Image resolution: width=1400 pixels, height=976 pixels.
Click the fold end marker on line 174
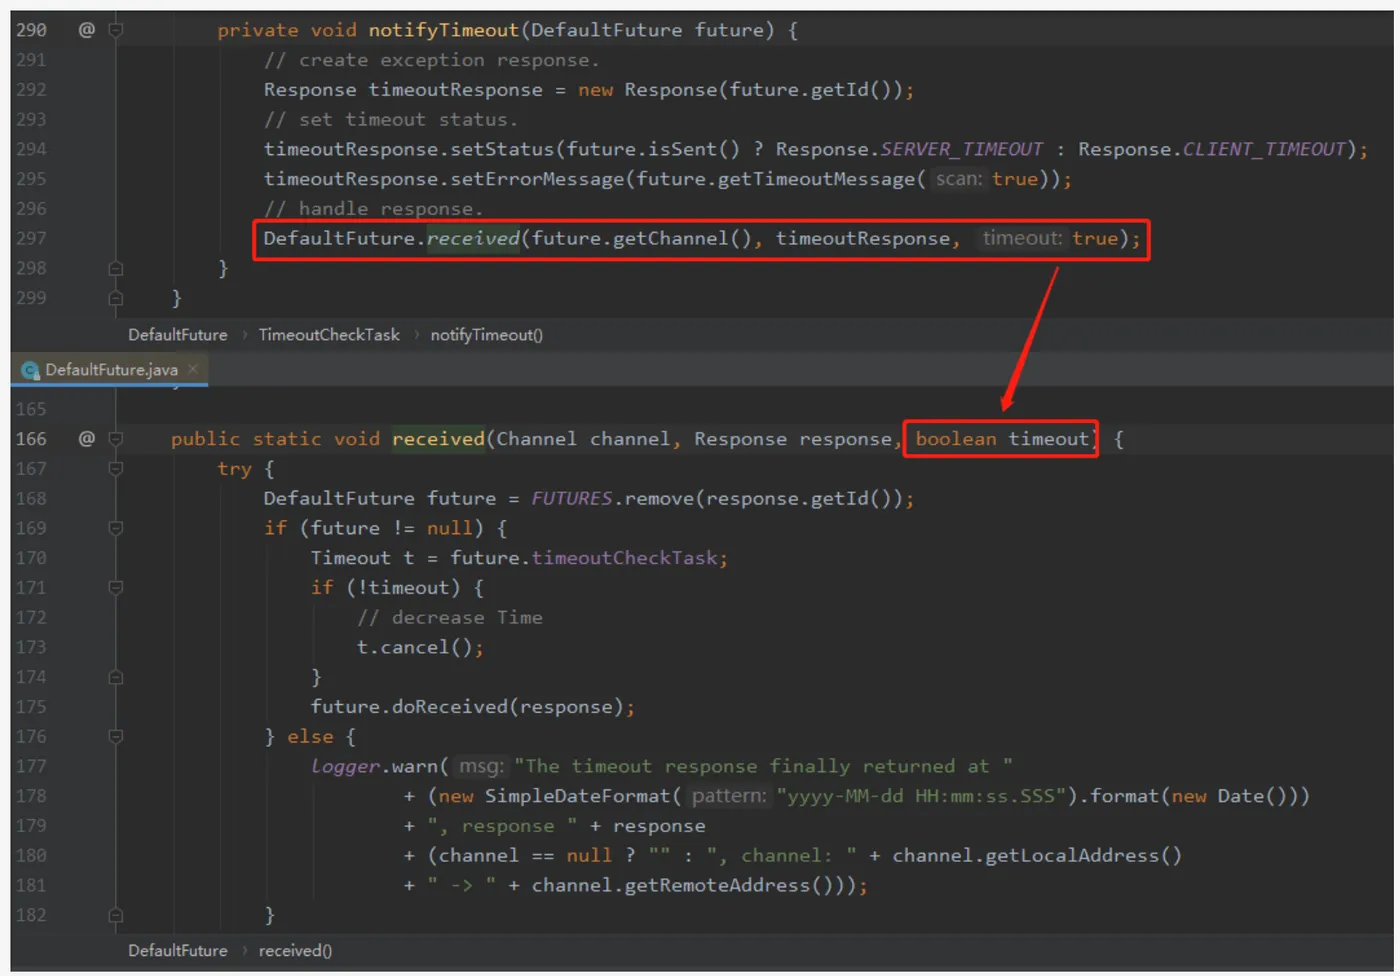(116, 677)
